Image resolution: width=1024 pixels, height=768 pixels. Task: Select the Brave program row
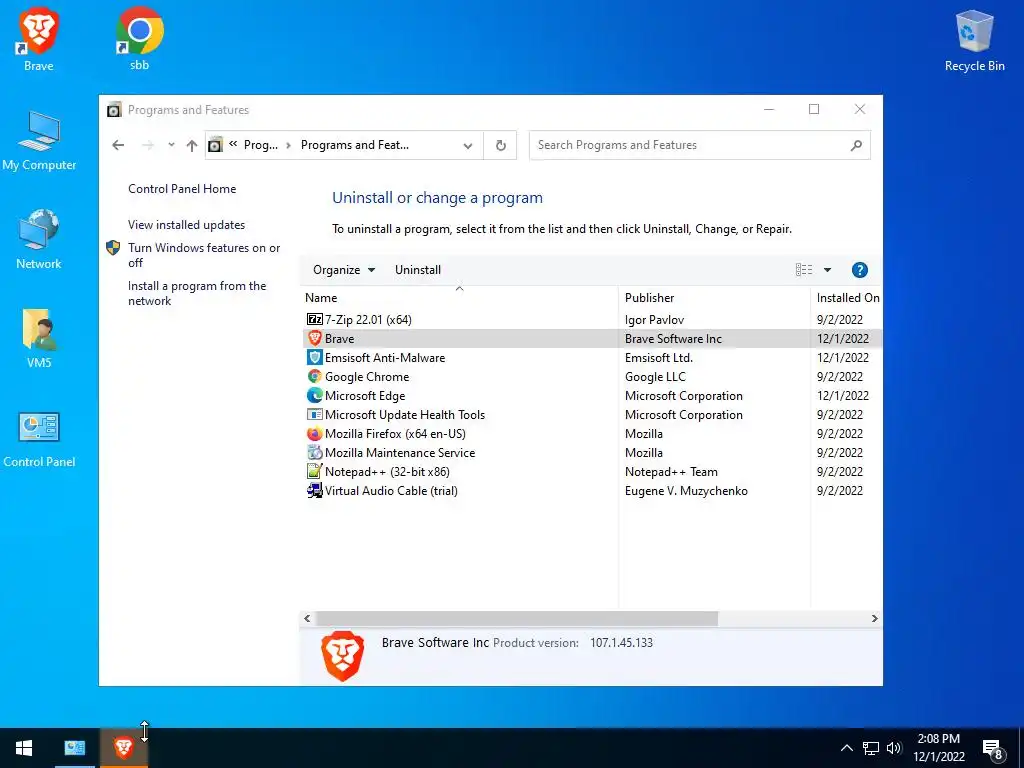[x=591, y=338]
